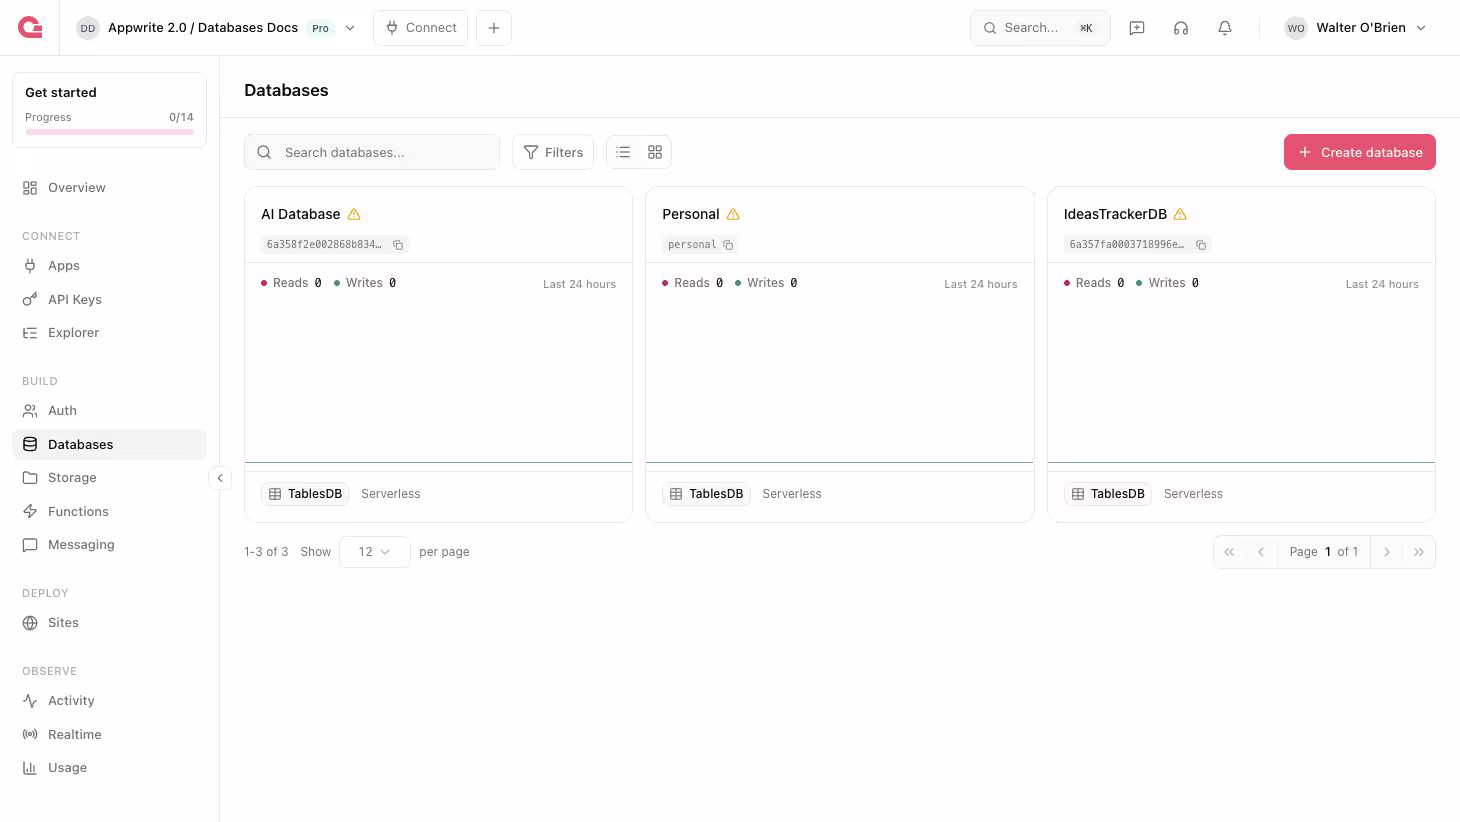The image size is (1460, 822).
Task: Open the Walter O'Brien account menu
Action: (1356, 28)
